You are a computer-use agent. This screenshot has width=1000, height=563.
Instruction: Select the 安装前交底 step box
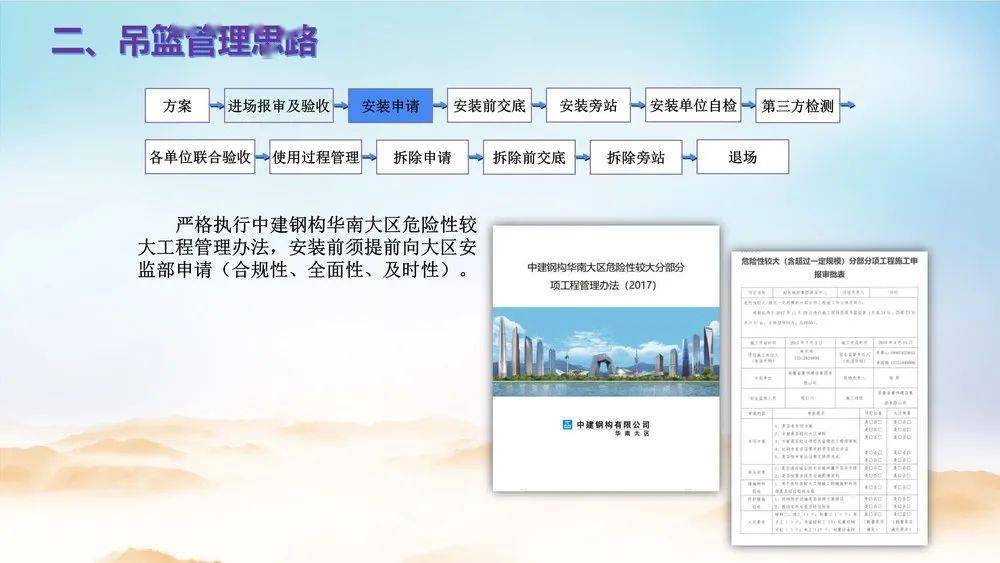(x=489, y=106)
